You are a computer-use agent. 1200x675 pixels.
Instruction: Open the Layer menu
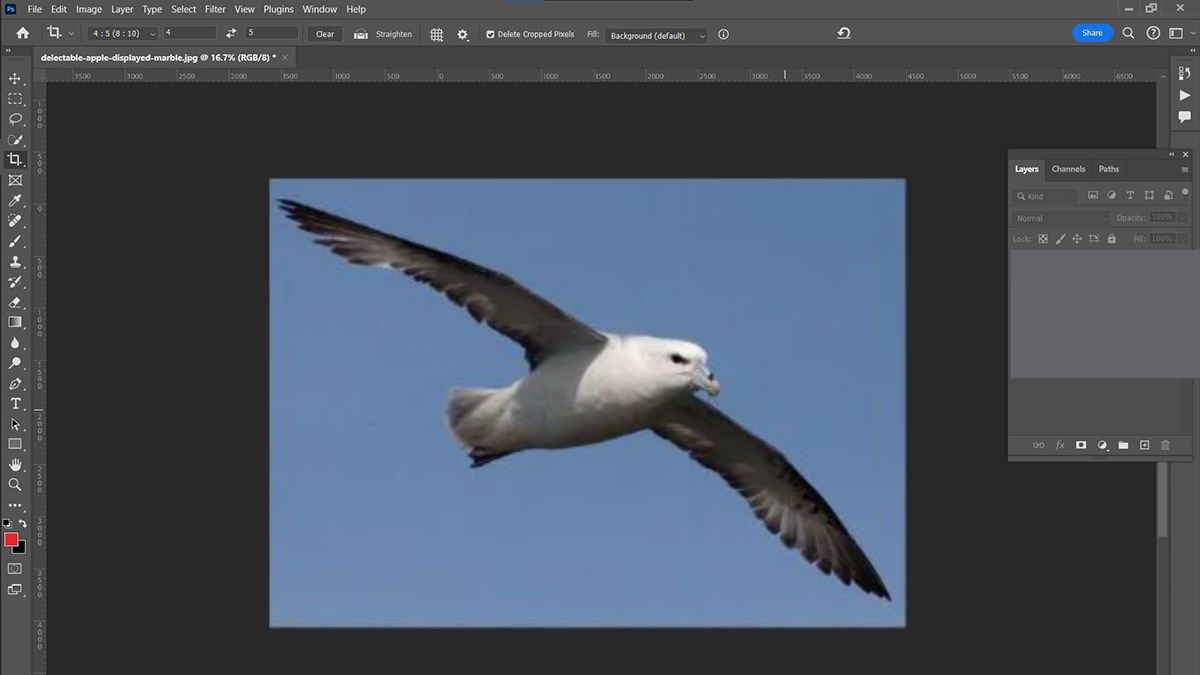[122, 9]
